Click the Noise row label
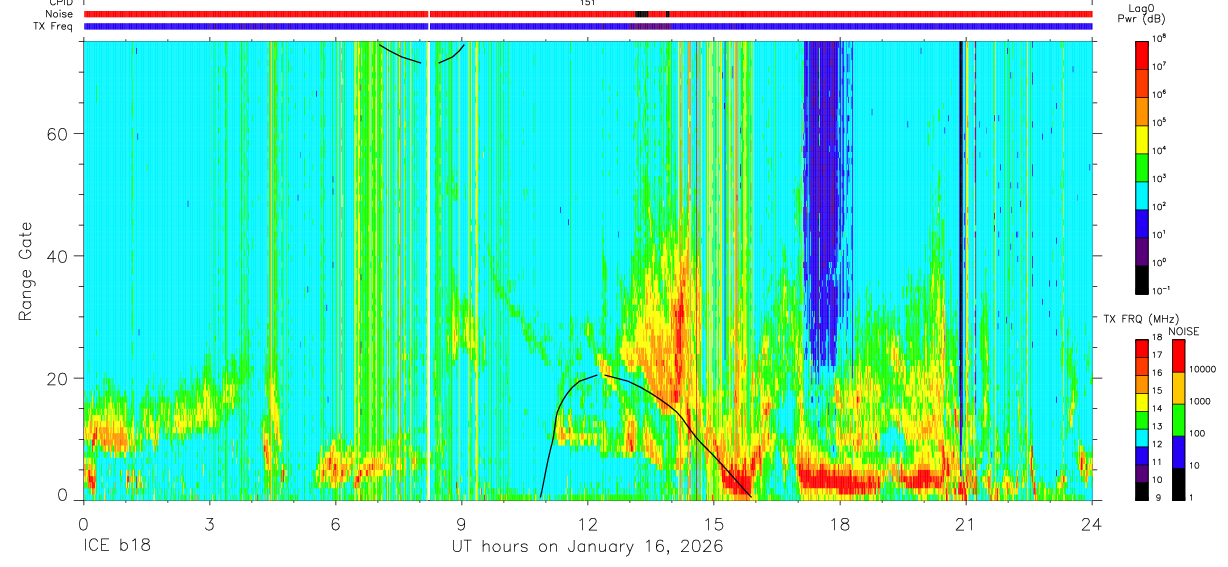Image resolution: width=1228 pixels, height=567 pixels. point(61,14)
